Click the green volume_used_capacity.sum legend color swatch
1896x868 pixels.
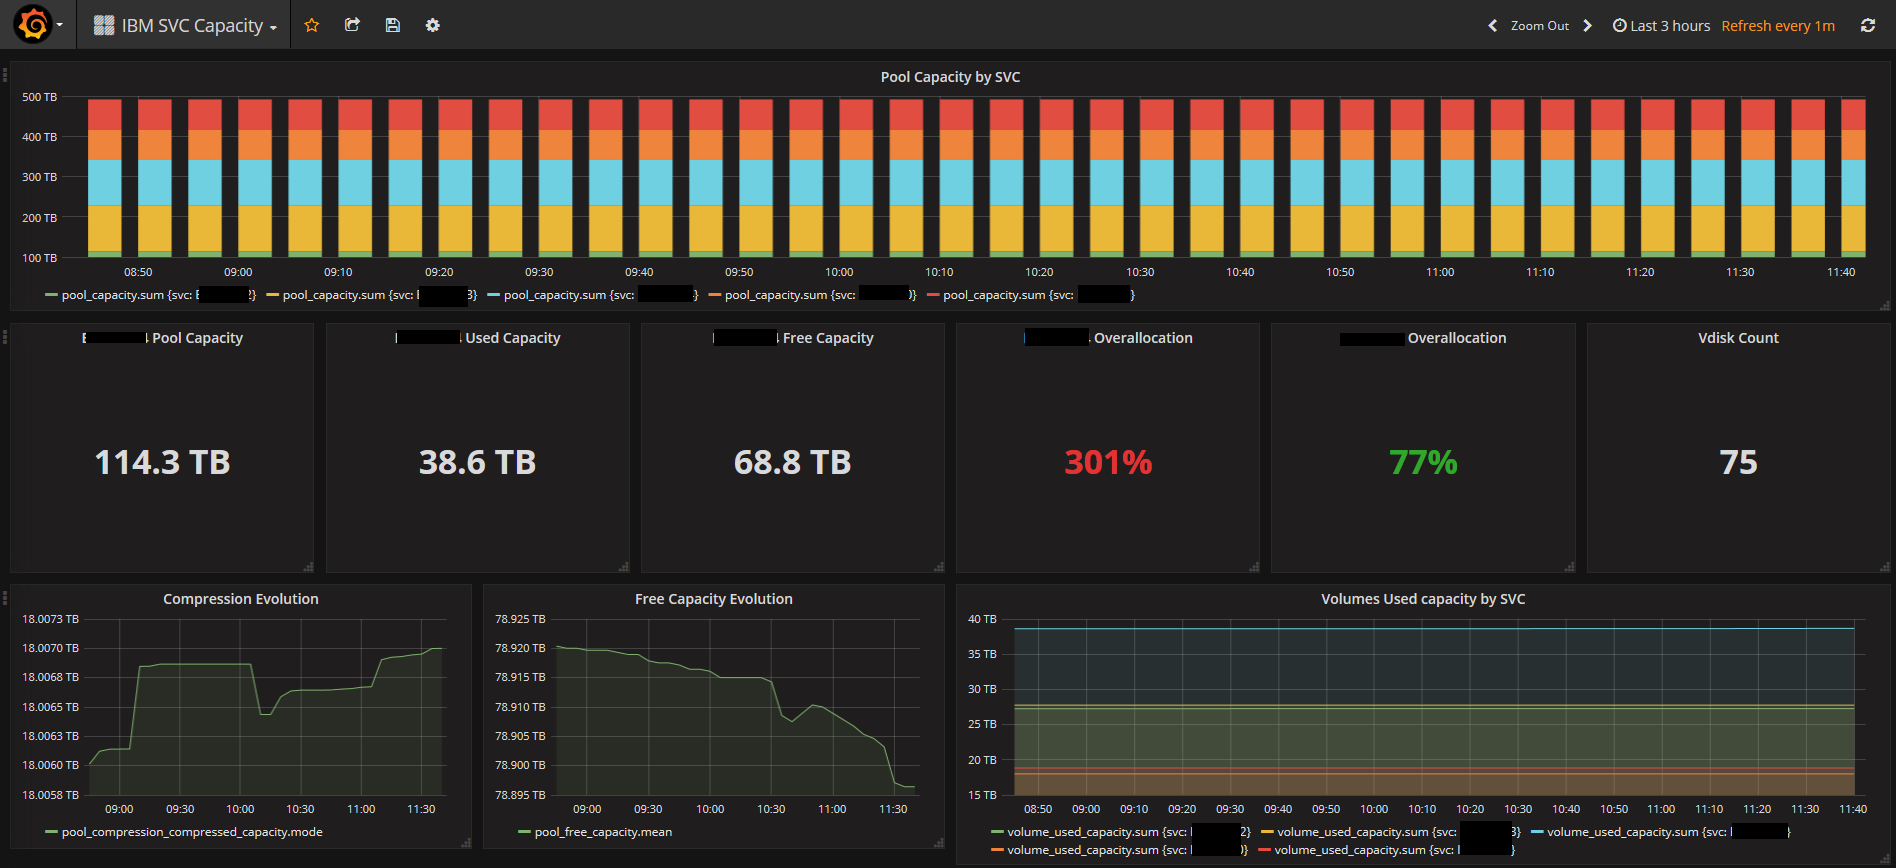coord(997,832)
